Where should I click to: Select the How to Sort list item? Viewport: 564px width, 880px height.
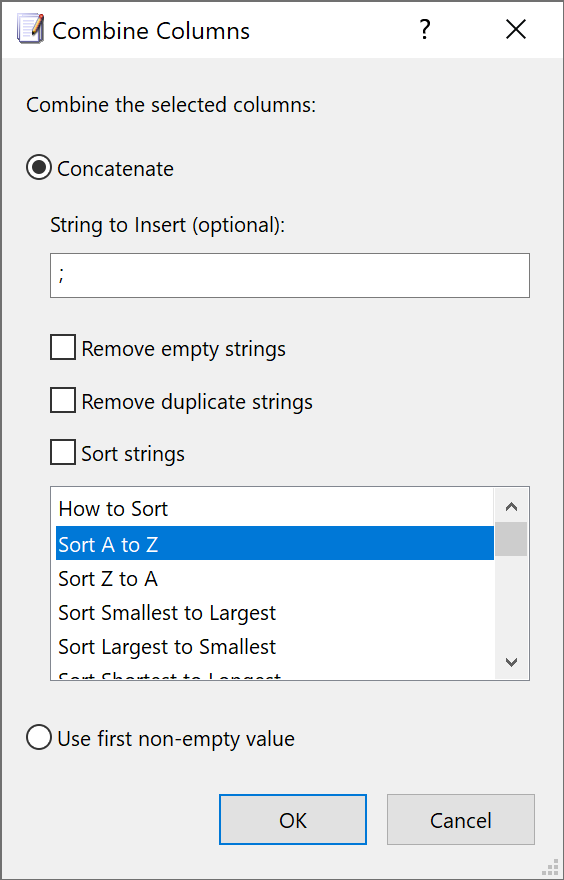tap(274, 508)
